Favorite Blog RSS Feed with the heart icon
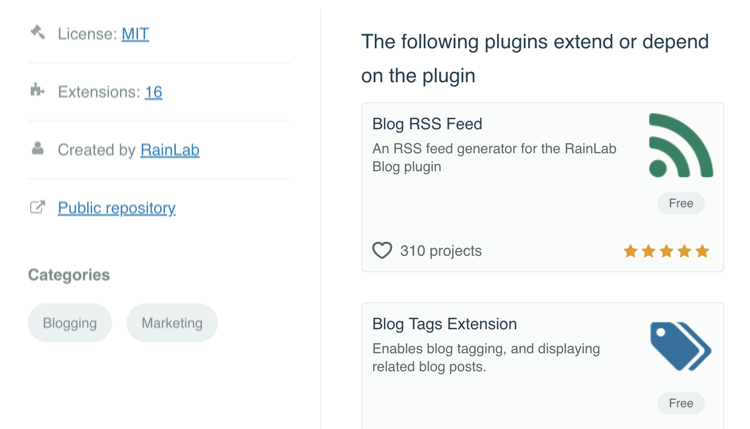 (382, 251)
